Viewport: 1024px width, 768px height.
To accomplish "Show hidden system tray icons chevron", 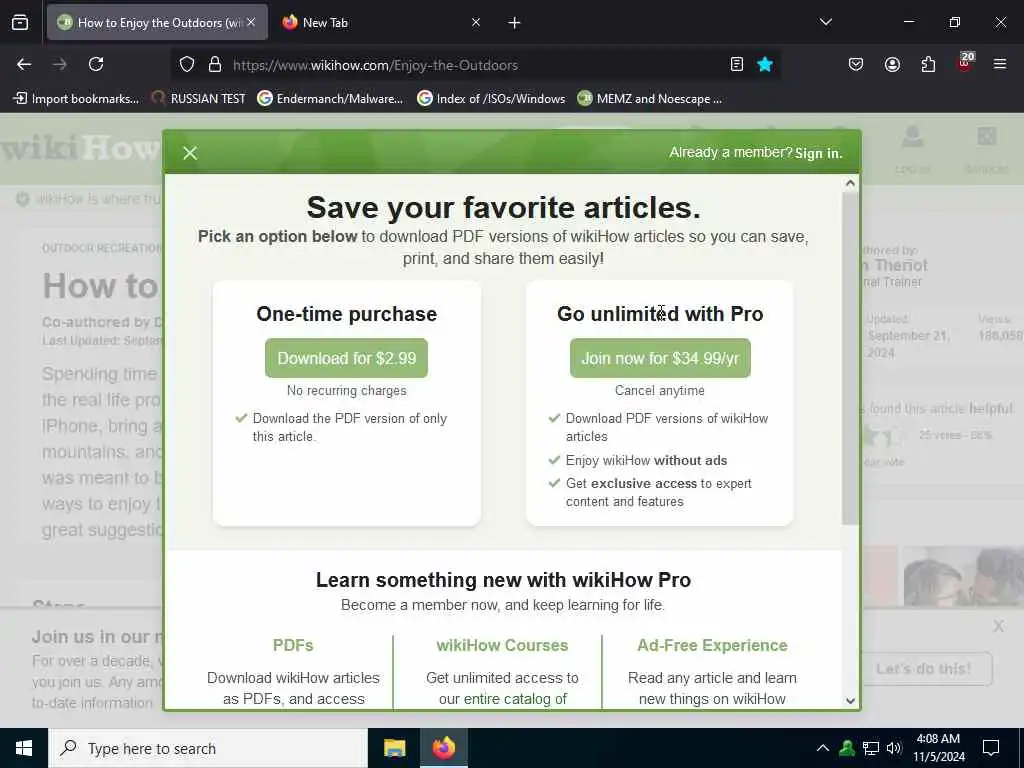I will pyautogui.click(x=823, y=748).
